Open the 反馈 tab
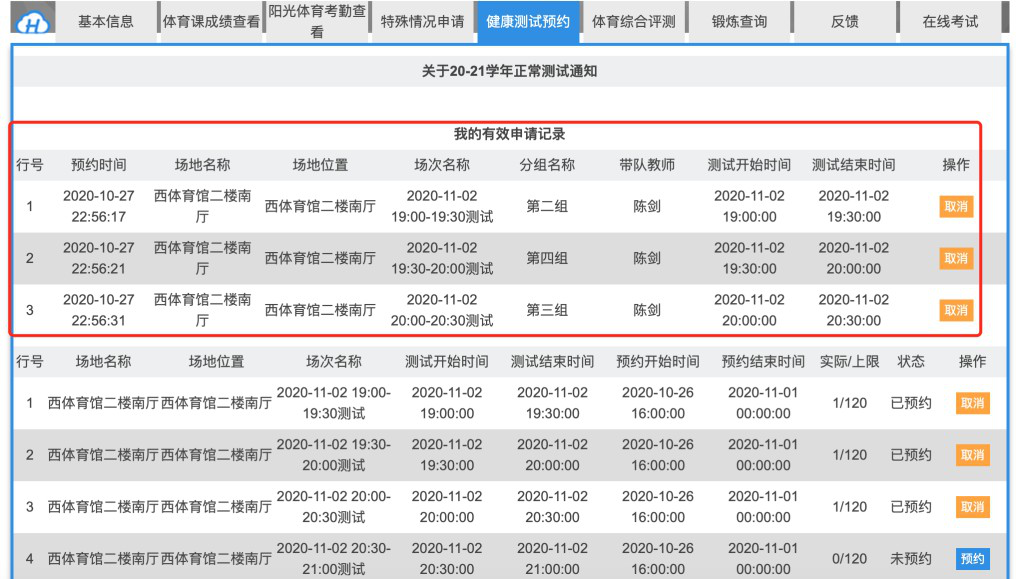 click(x=845, y=22)
